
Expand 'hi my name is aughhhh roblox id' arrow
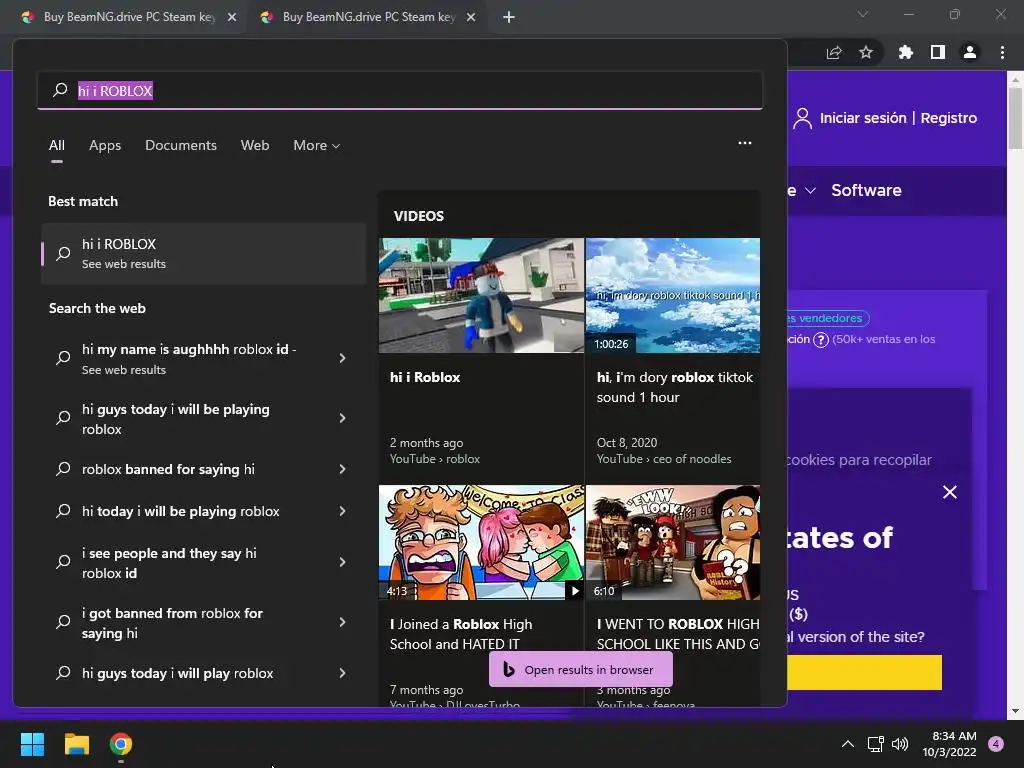(x=342, y=358)
